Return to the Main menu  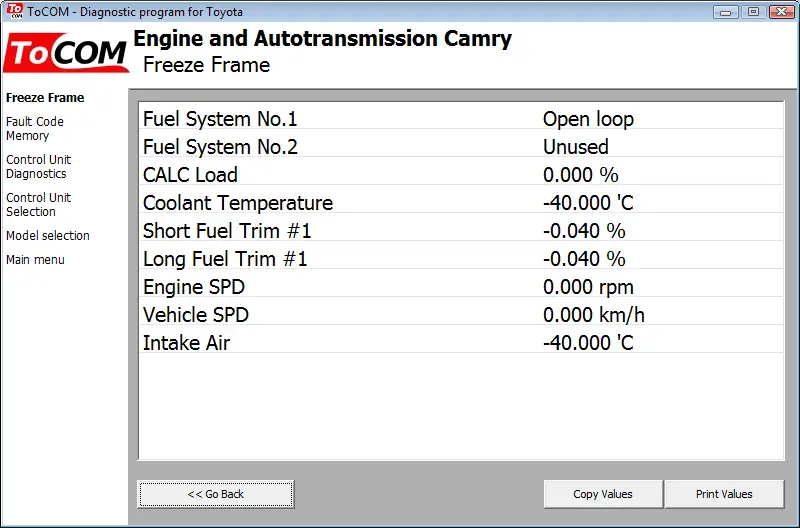(x=35, y=260)
